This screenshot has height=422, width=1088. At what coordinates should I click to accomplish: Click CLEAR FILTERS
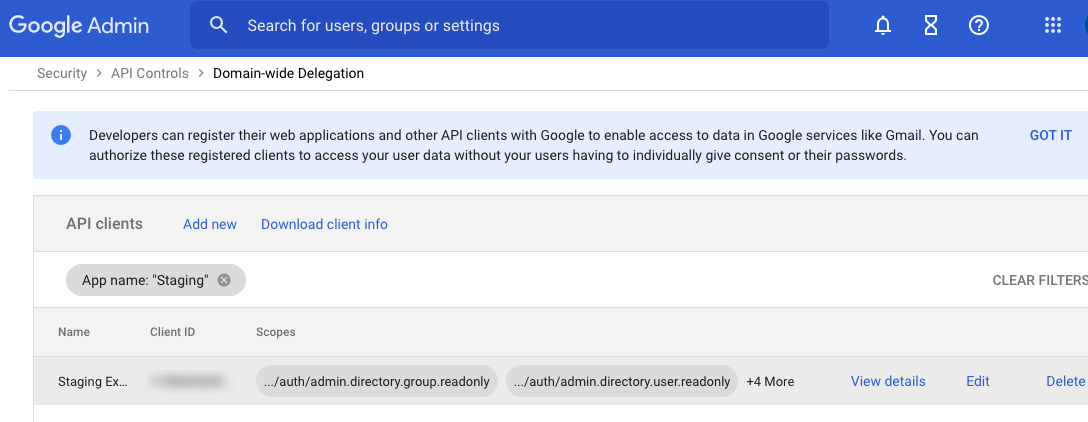click(x=1039, y=280)
